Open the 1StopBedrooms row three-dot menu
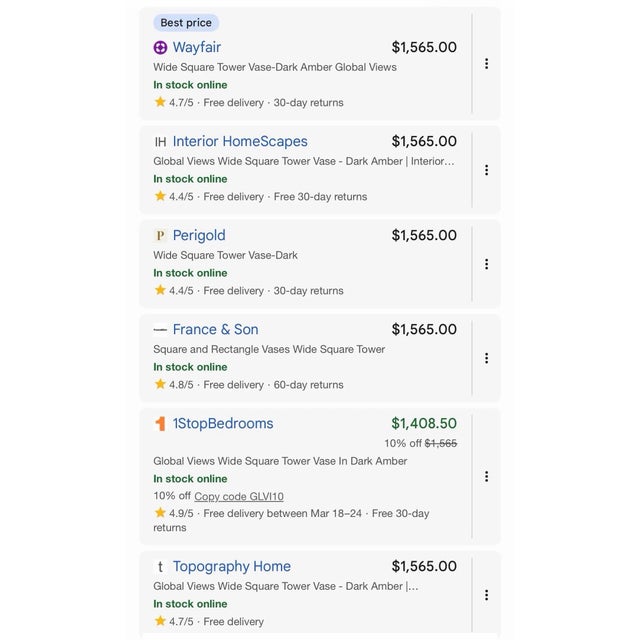 click(x=486, y=476)
